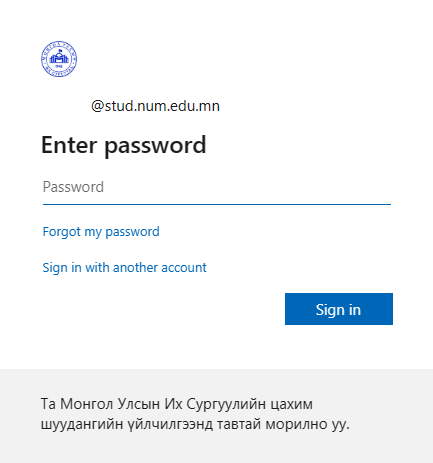Click the word 'Forgot' in the reset link
Image resolution: width=433 pixels, height=463 pixels.
(x=62, y=232)
